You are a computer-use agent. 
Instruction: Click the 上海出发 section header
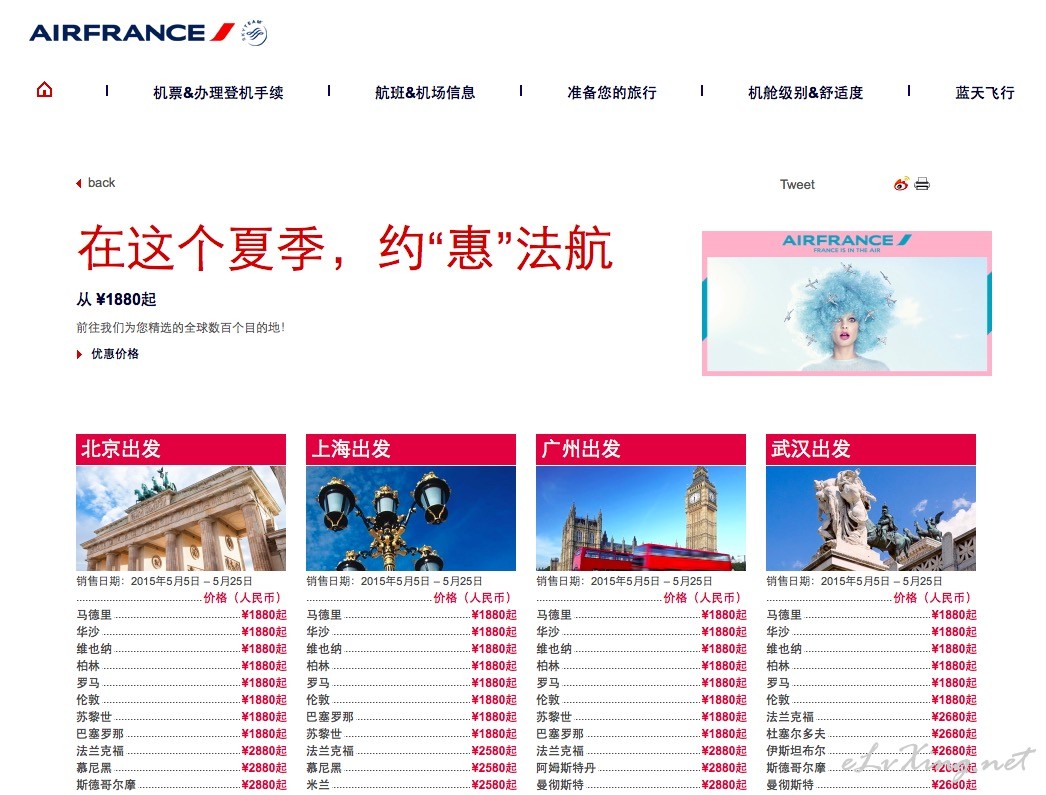pos(411,449)
